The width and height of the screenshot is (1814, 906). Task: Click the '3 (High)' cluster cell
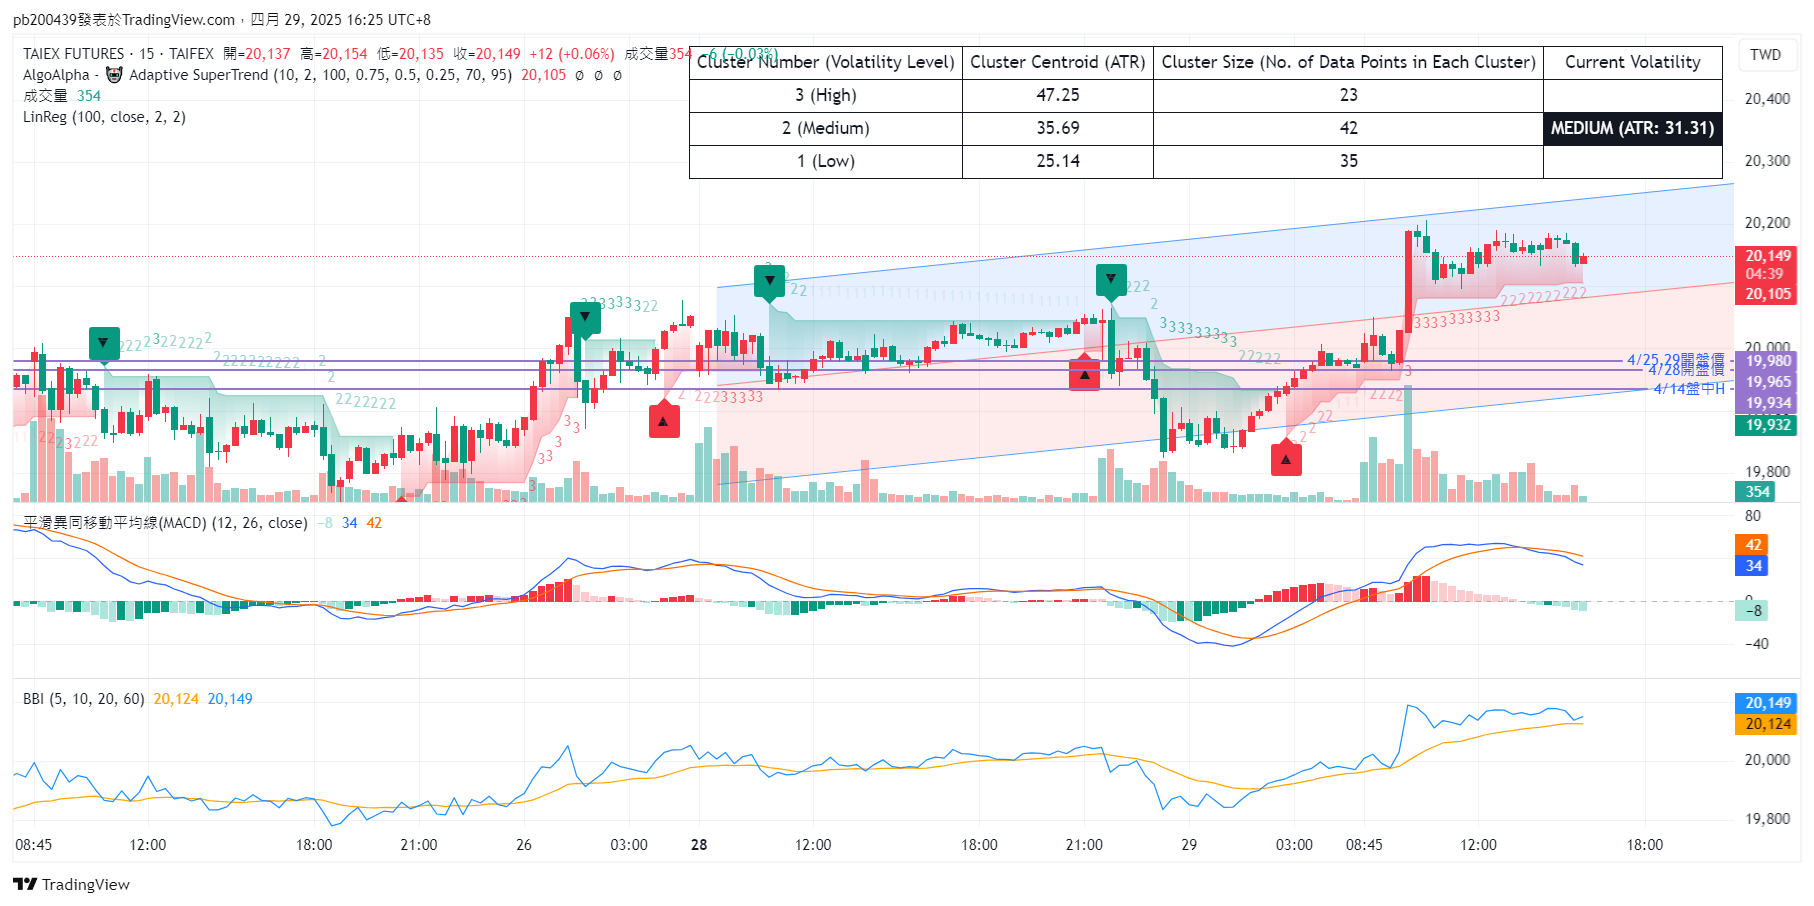[x=826, y=95]
